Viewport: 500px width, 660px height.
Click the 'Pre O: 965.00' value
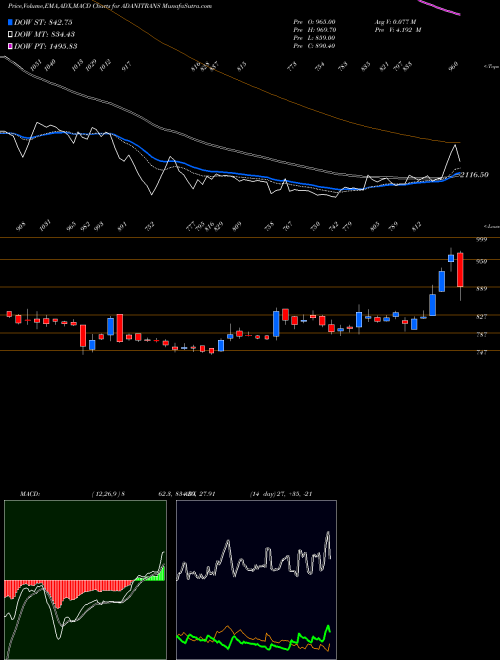314,22
